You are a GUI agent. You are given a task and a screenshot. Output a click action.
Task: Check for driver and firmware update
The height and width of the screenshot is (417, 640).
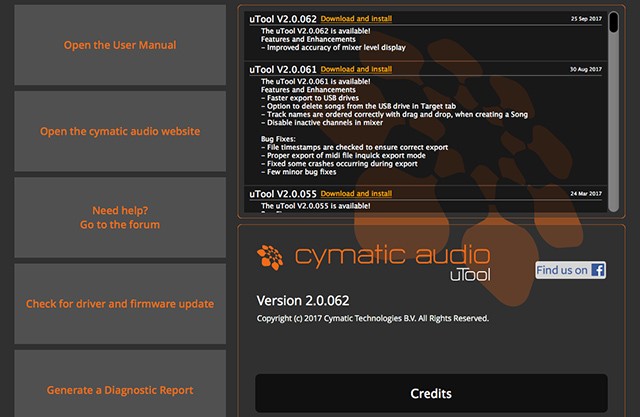tap(120, 304)
